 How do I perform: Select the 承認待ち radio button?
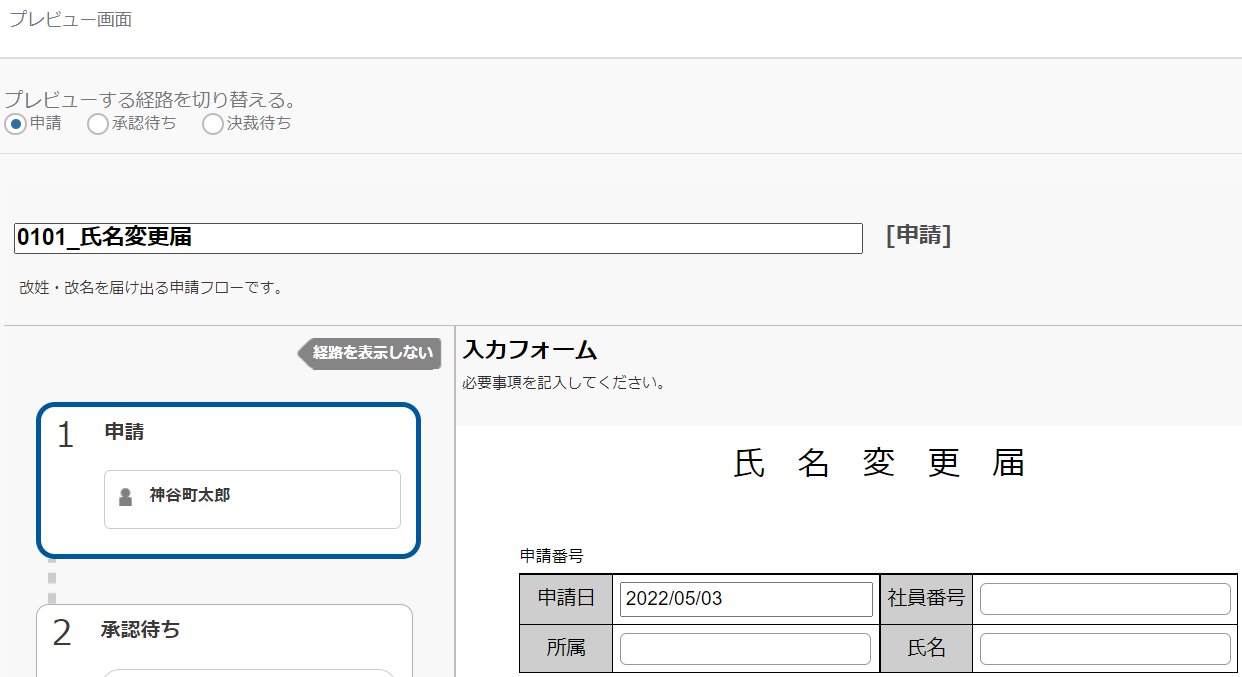point(98,124)
